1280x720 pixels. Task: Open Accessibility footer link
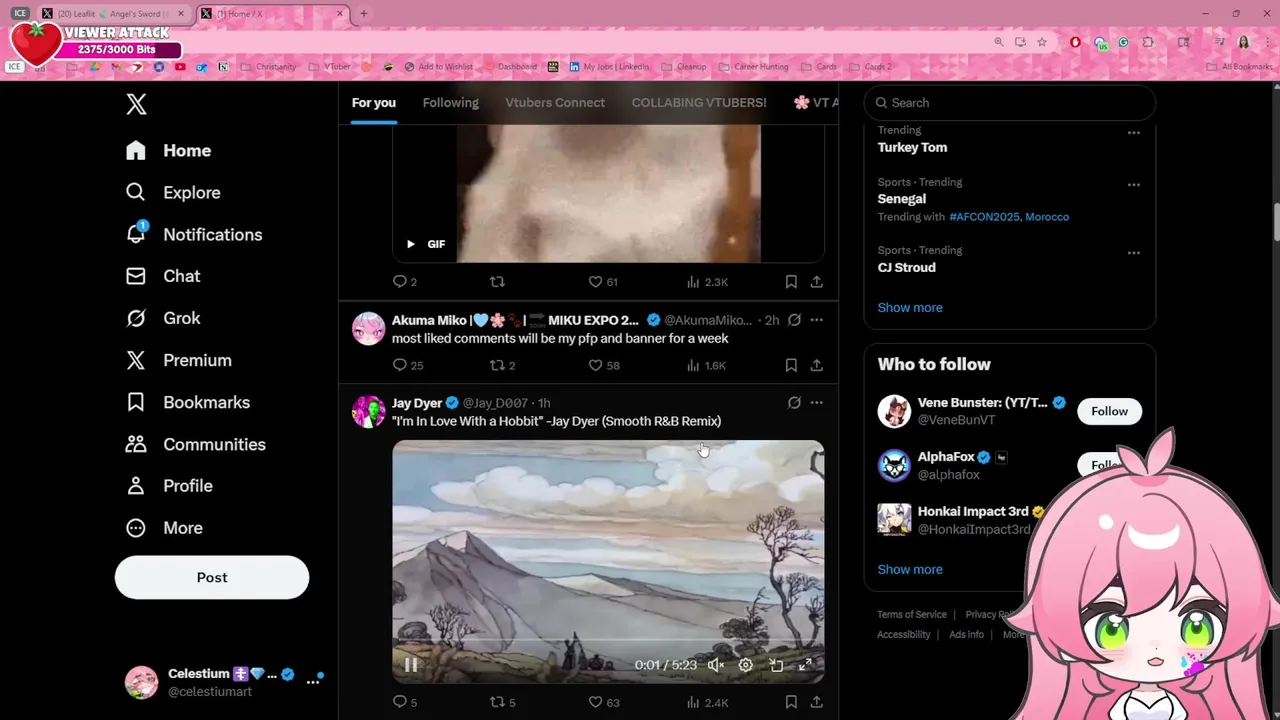[x=904, y=634]
